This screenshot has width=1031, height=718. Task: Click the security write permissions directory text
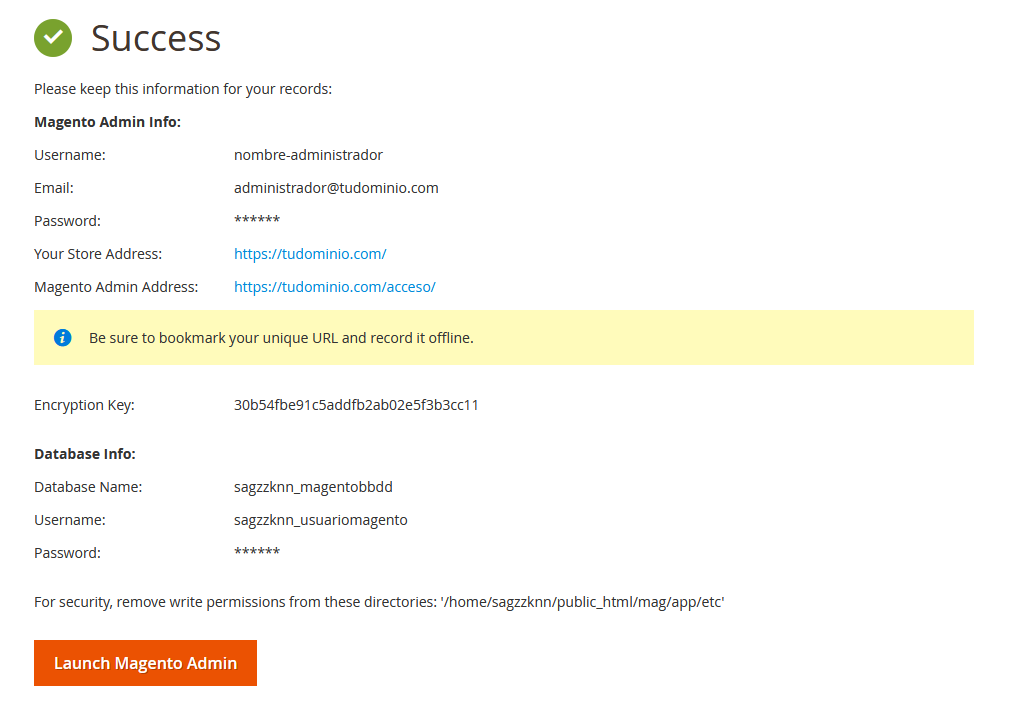[x=379, y=602]
